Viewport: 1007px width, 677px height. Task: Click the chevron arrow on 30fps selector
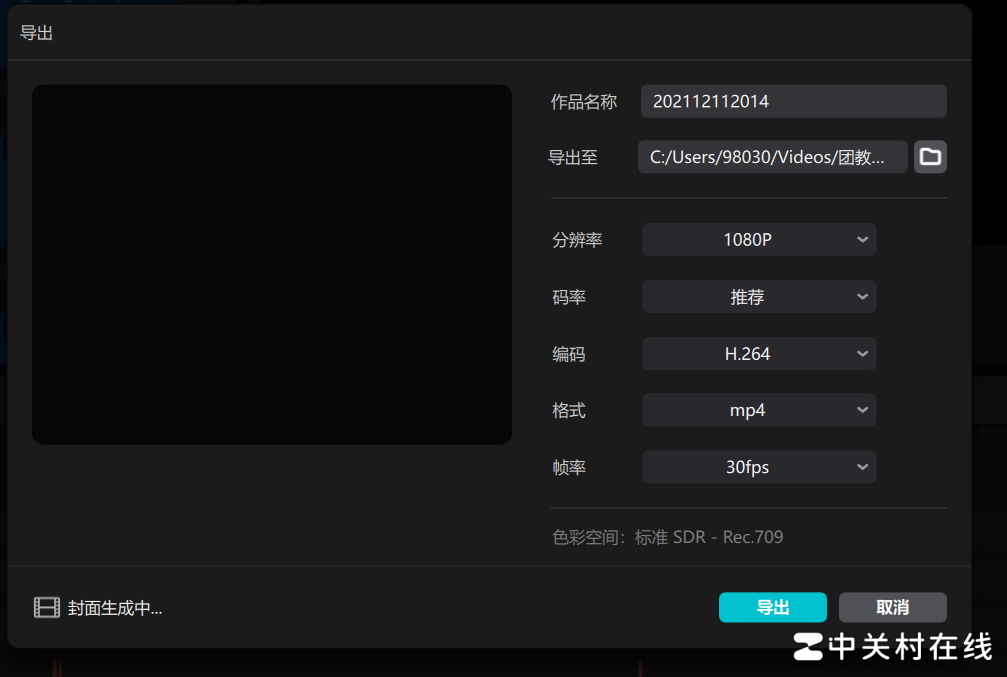[x=861, y=466]
